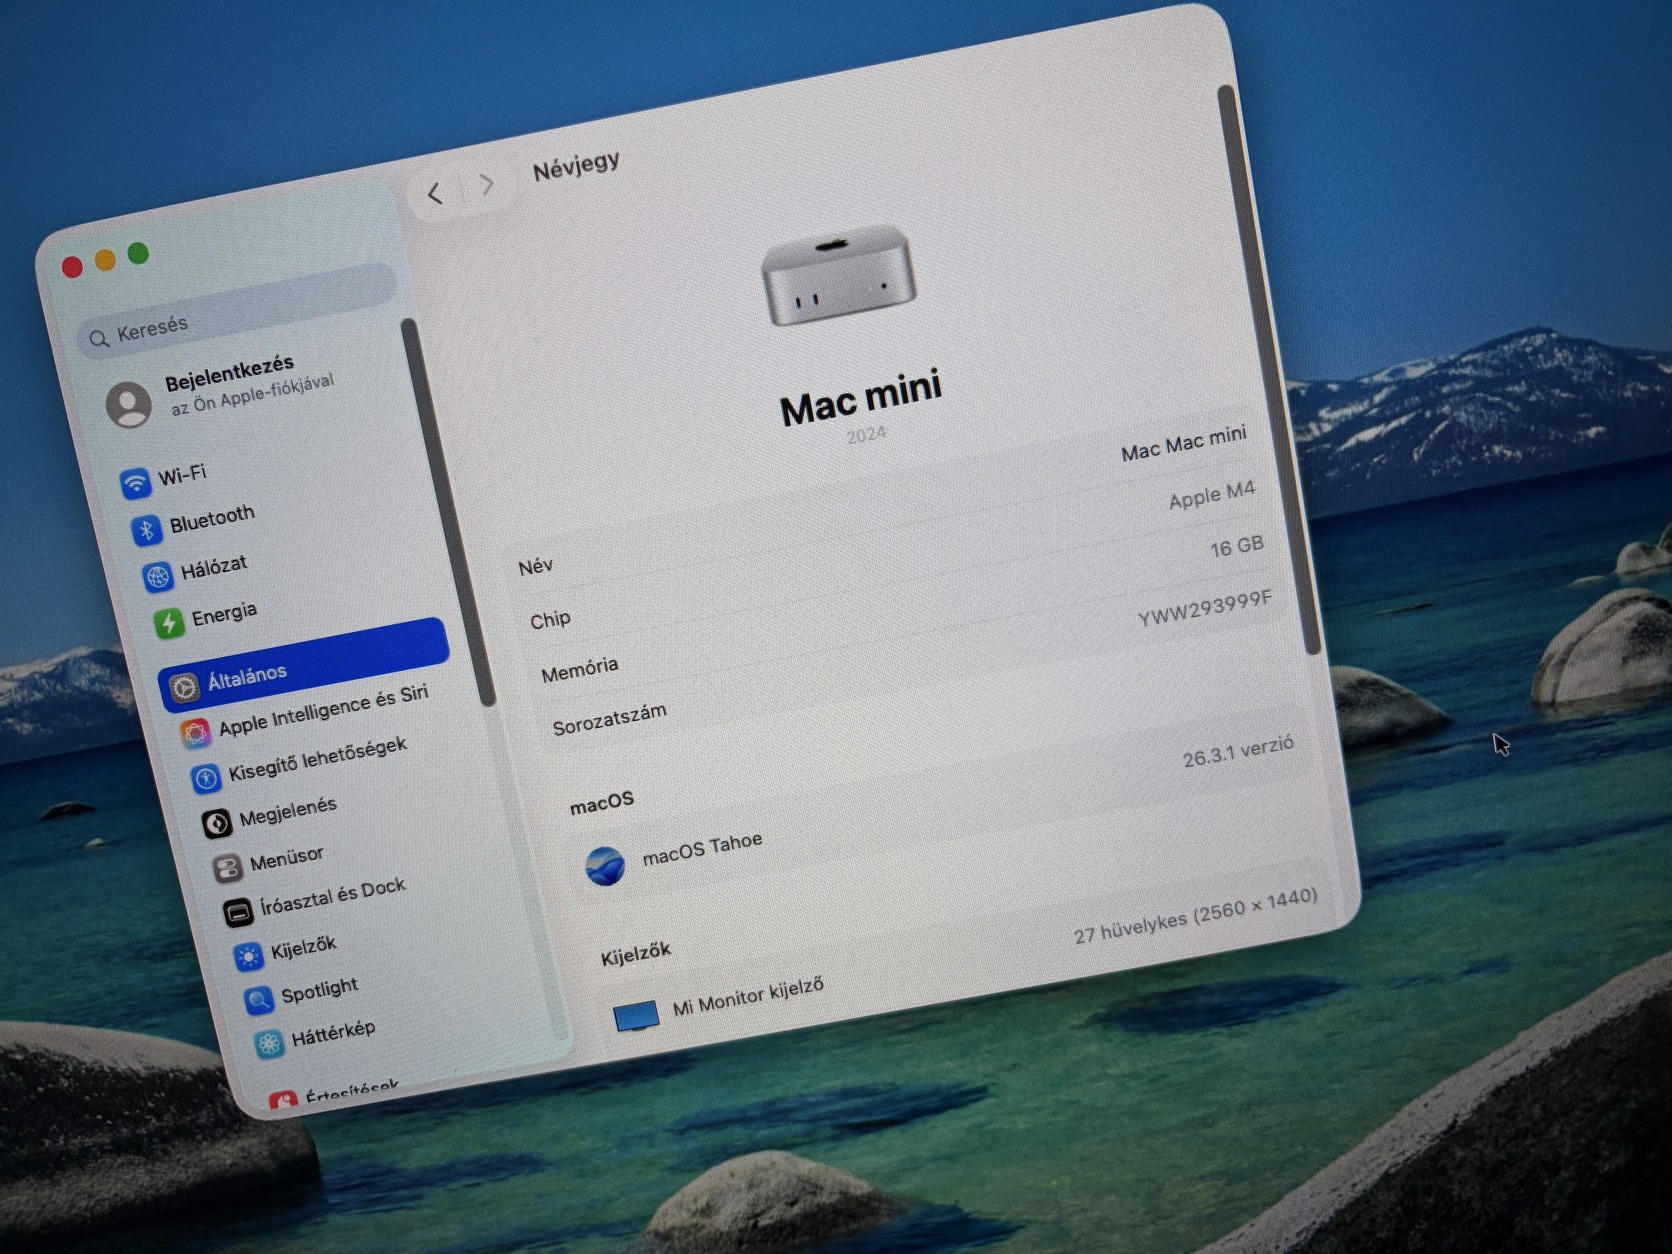Go forward with the right chevron button

point(487,184)
